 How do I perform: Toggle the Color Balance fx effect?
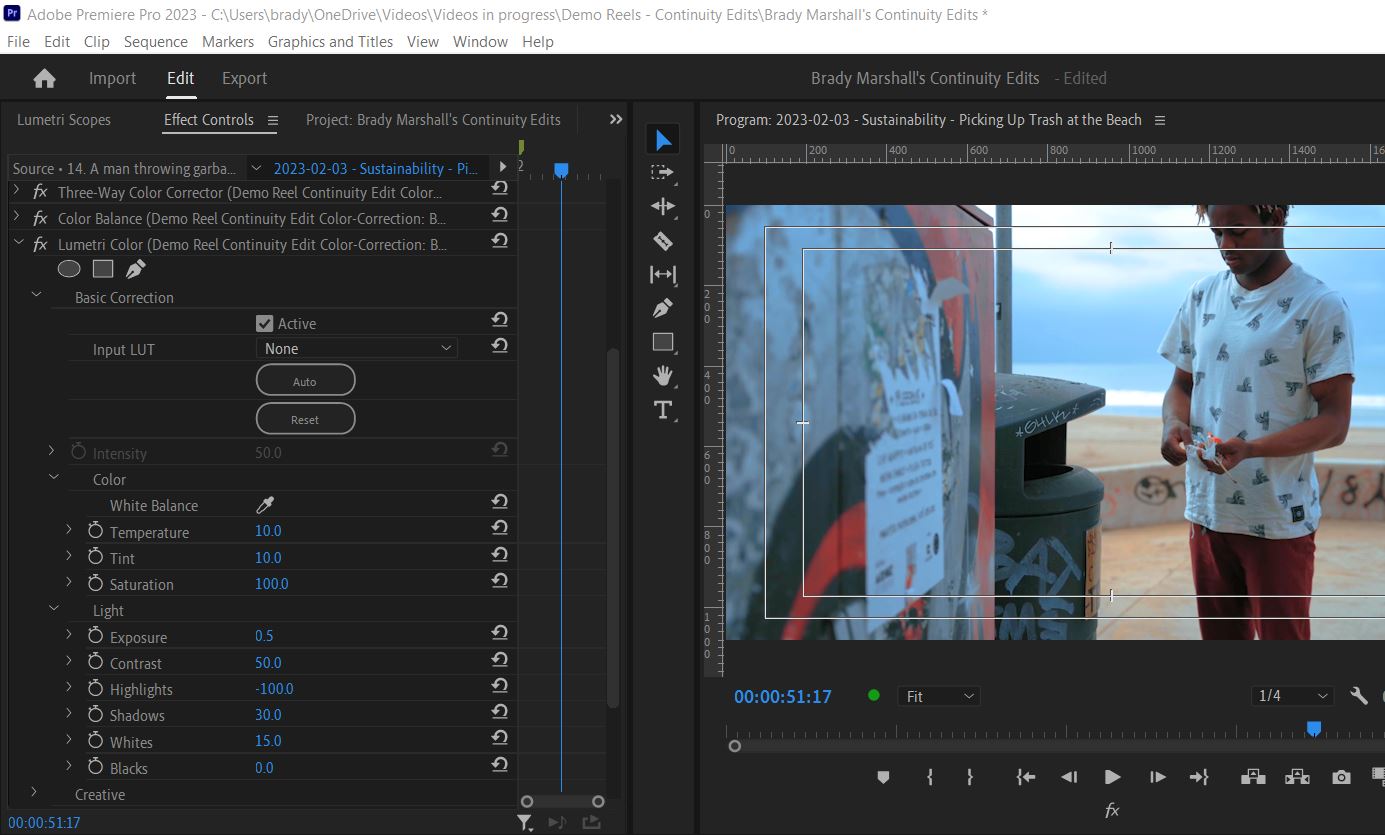point(40,218)
